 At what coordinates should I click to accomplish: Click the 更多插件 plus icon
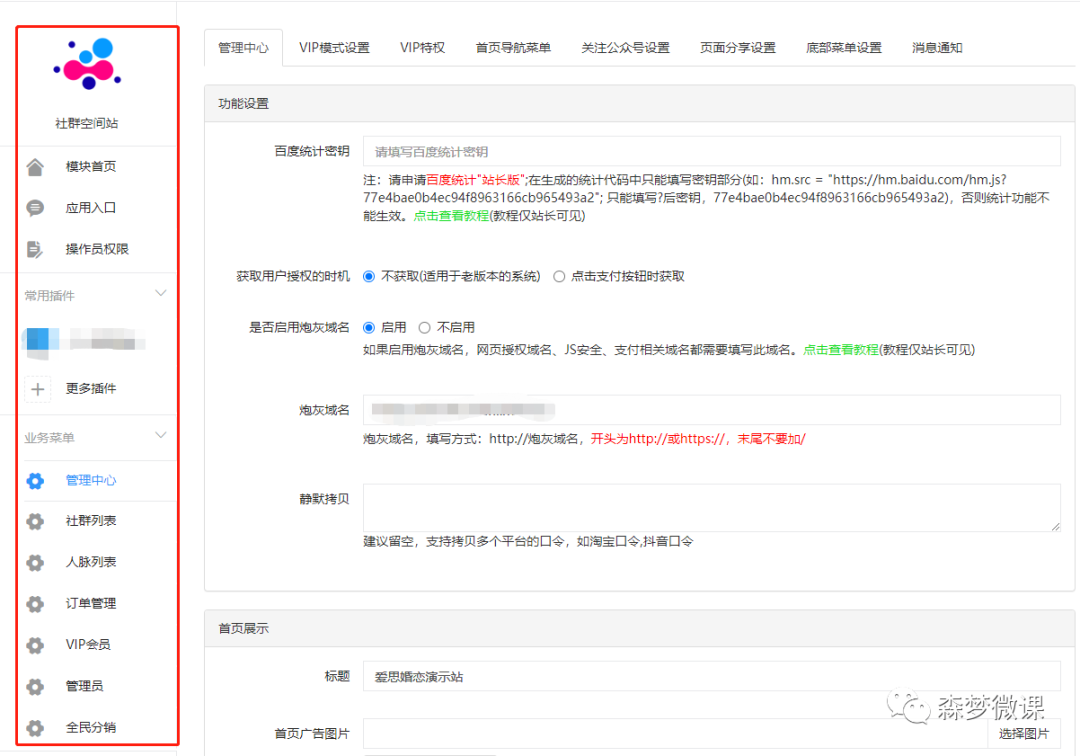[36, 388]
